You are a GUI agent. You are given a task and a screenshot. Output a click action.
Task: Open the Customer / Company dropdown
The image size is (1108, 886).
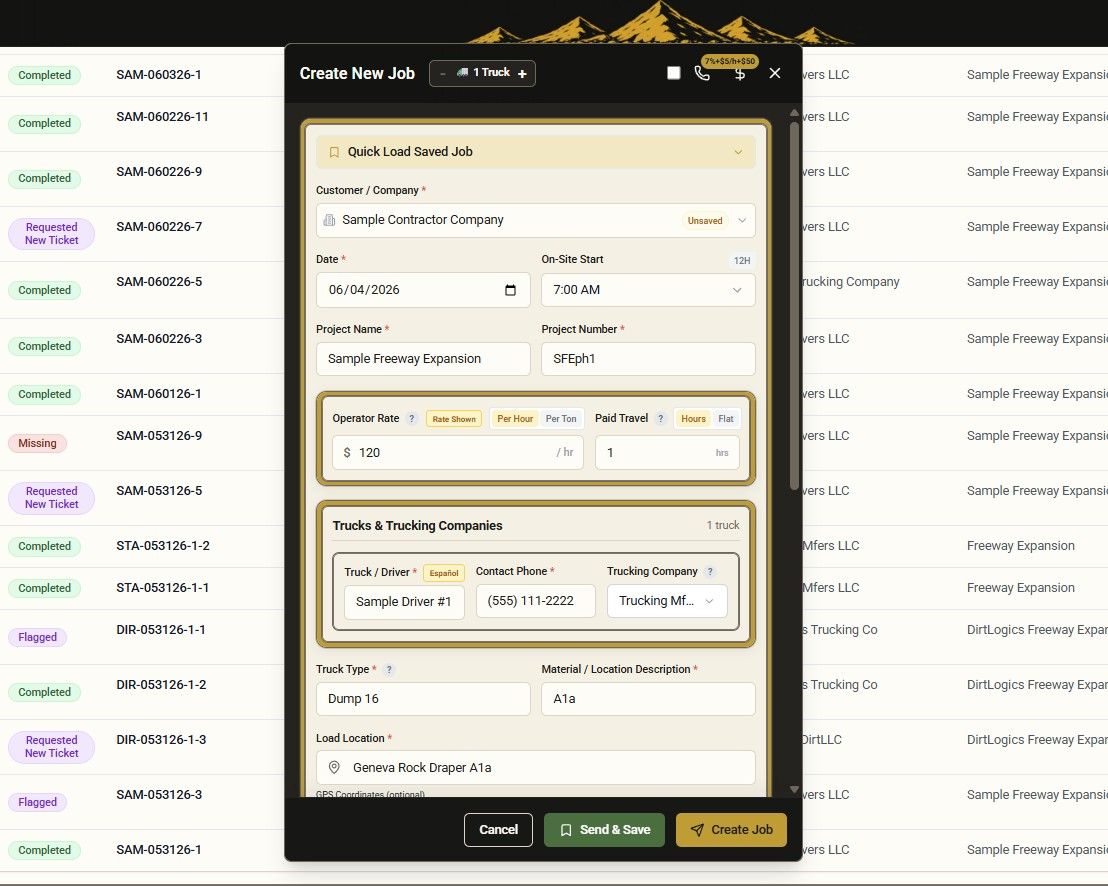(x=742, y=220)
